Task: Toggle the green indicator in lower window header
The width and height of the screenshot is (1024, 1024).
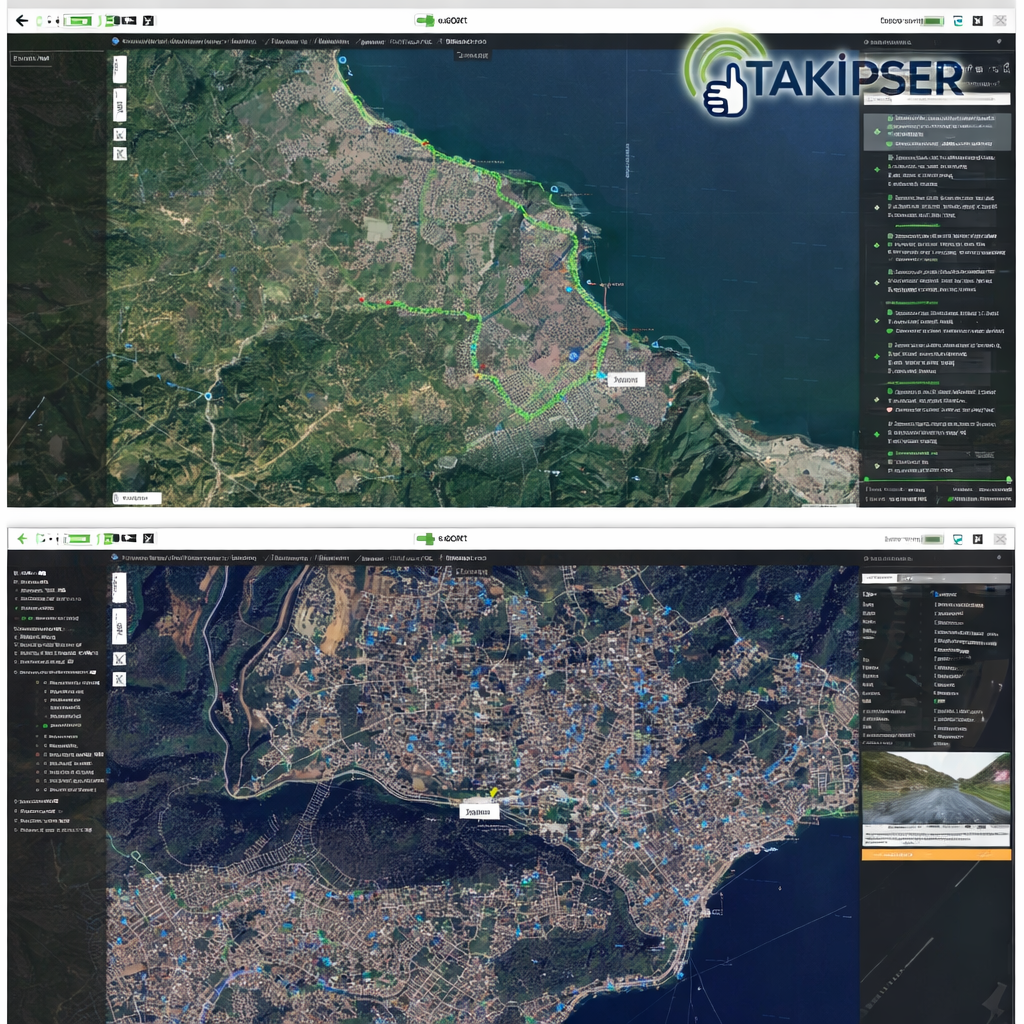Action: [932, 539]
